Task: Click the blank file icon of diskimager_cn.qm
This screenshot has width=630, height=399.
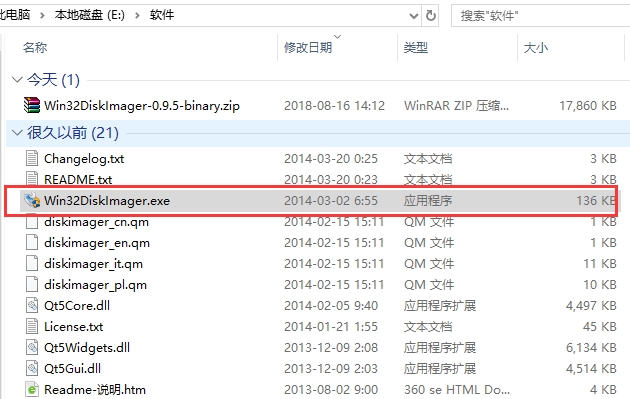Action: point(32,222)
